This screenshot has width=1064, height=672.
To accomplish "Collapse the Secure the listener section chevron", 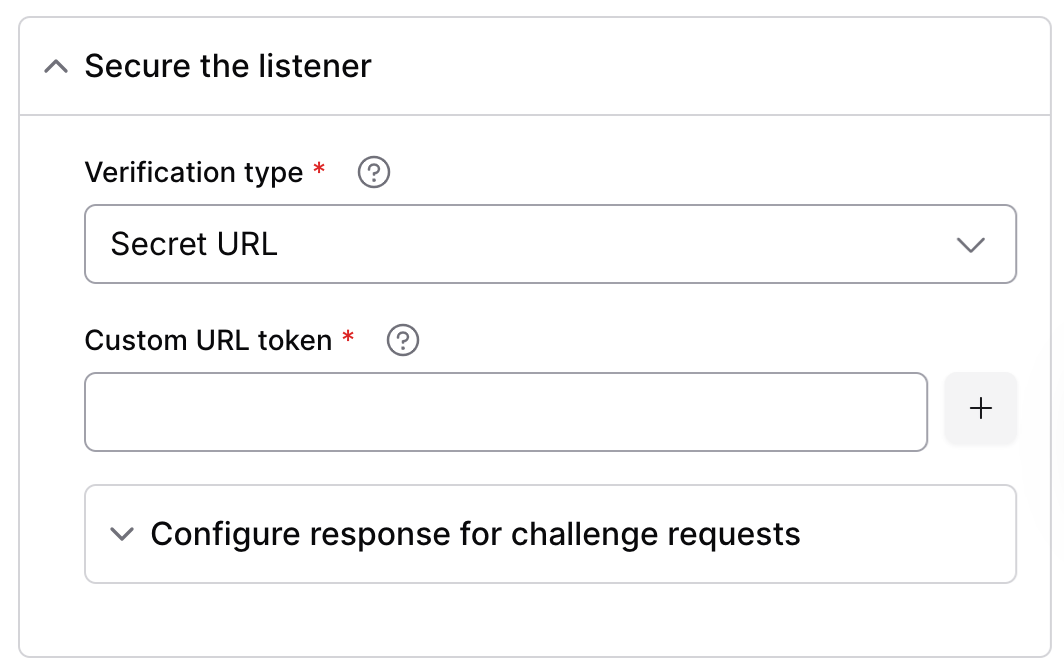I will click(x=56, y=67).
